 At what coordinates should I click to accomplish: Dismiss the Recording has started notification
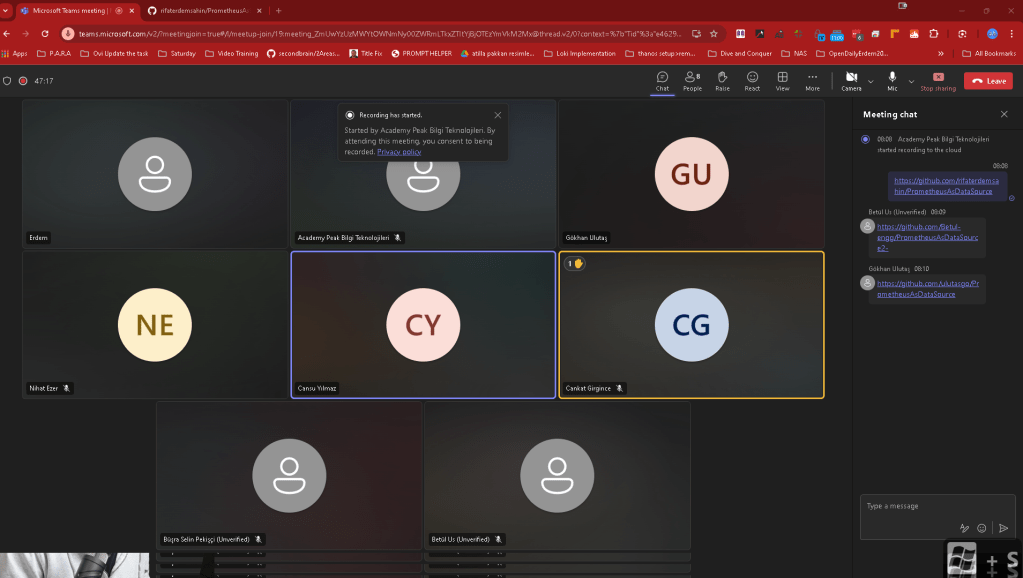(498, 115)
